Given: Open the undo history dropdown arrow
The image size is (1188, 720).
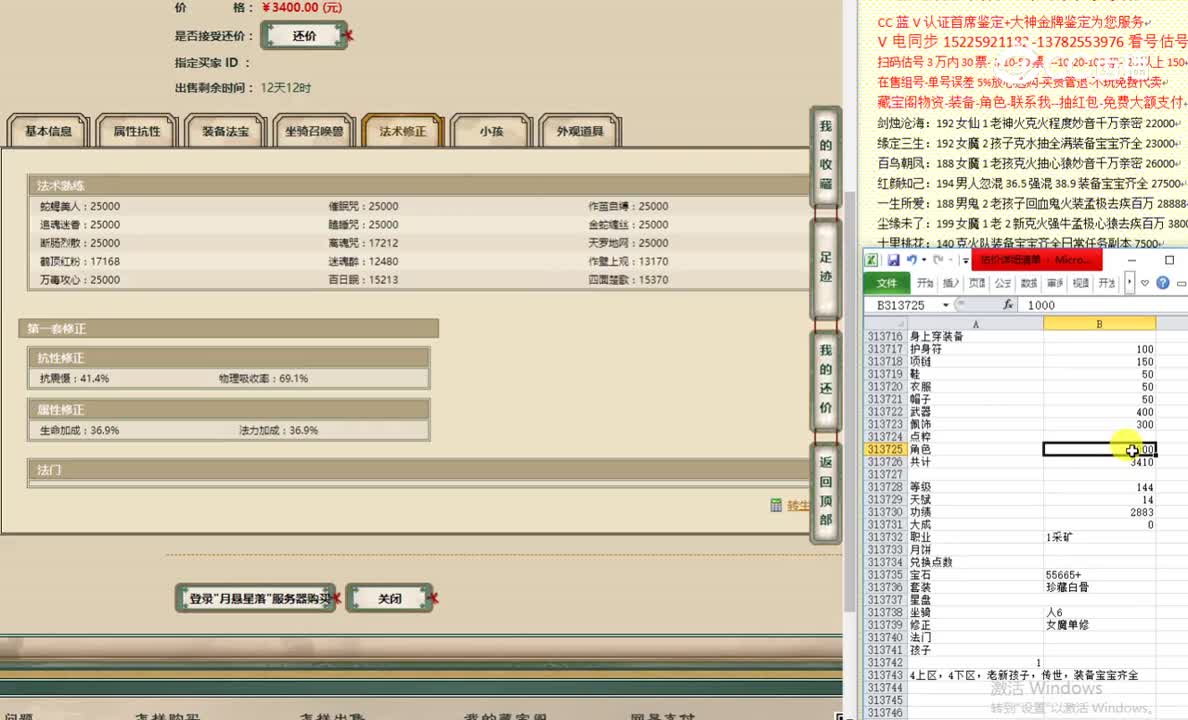Looking at the screenshot, I should 924,260.
